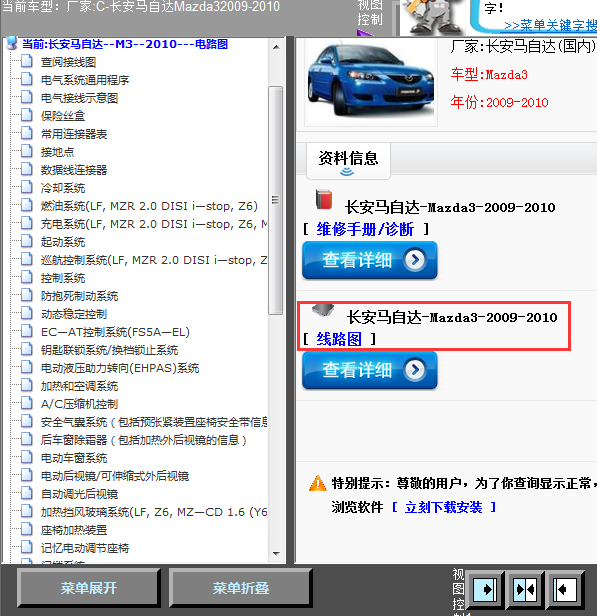Click the page icon beside 电动车窗系统
The width and height of the screenshot is (597, 616).
pos(27,457)
